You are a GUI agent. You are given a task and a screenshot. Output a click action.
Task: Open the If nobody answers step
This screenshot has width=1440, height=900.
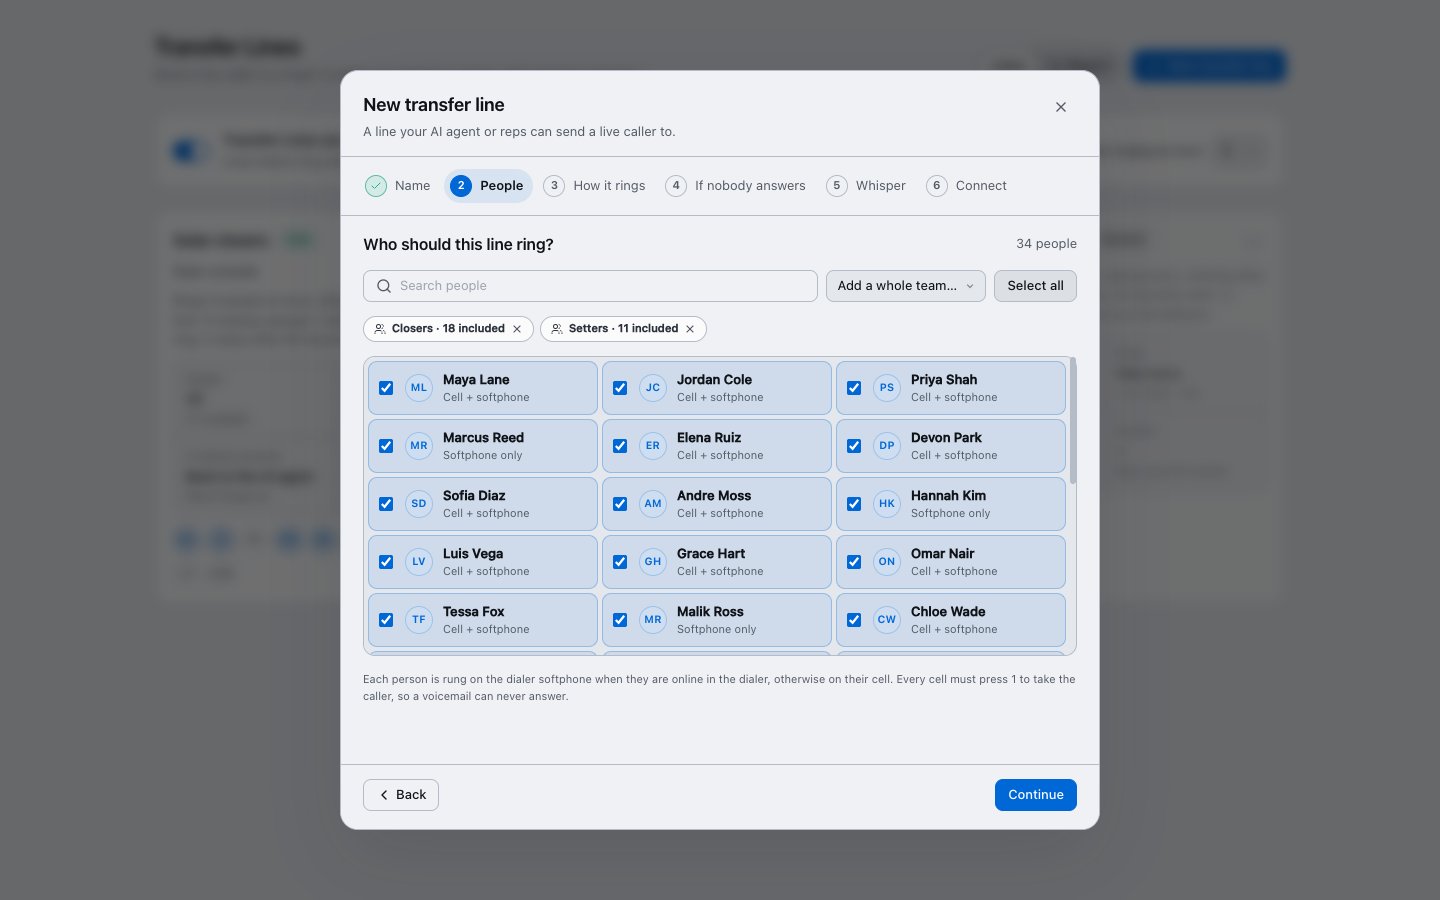coord(736,186)
